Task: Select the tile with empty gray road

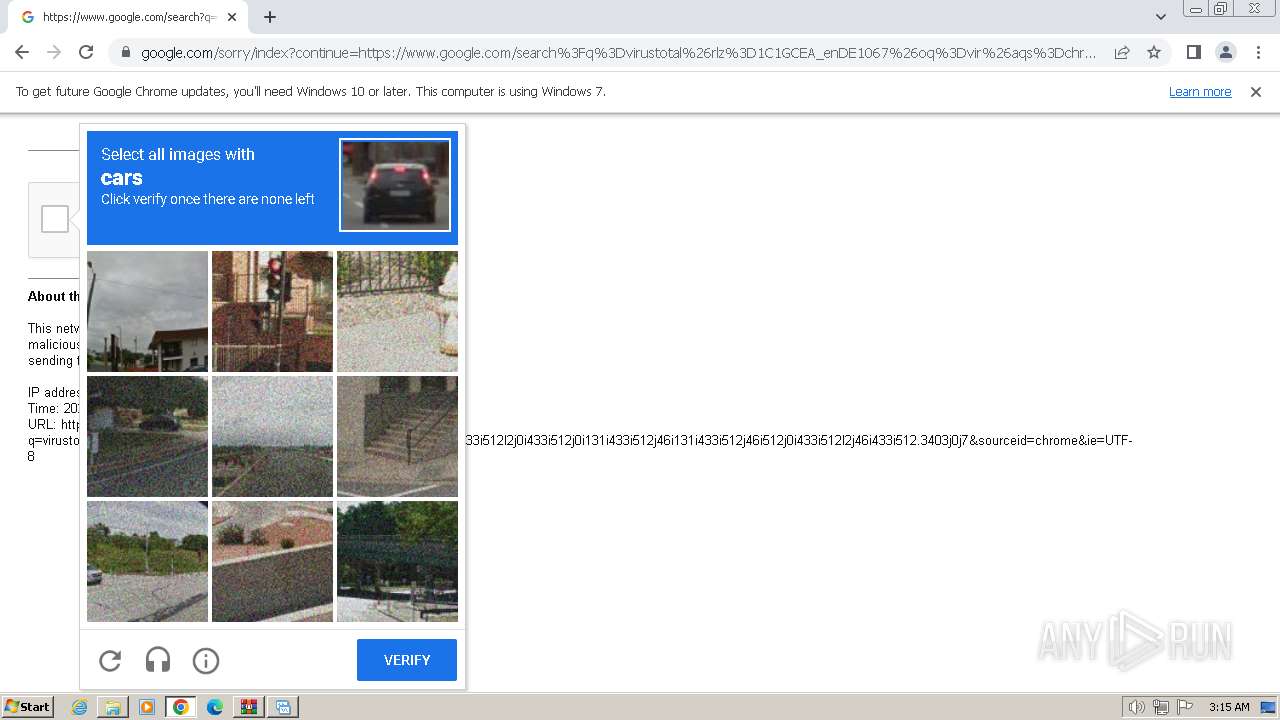Action: pyautogui.click(x=272, y=436)
